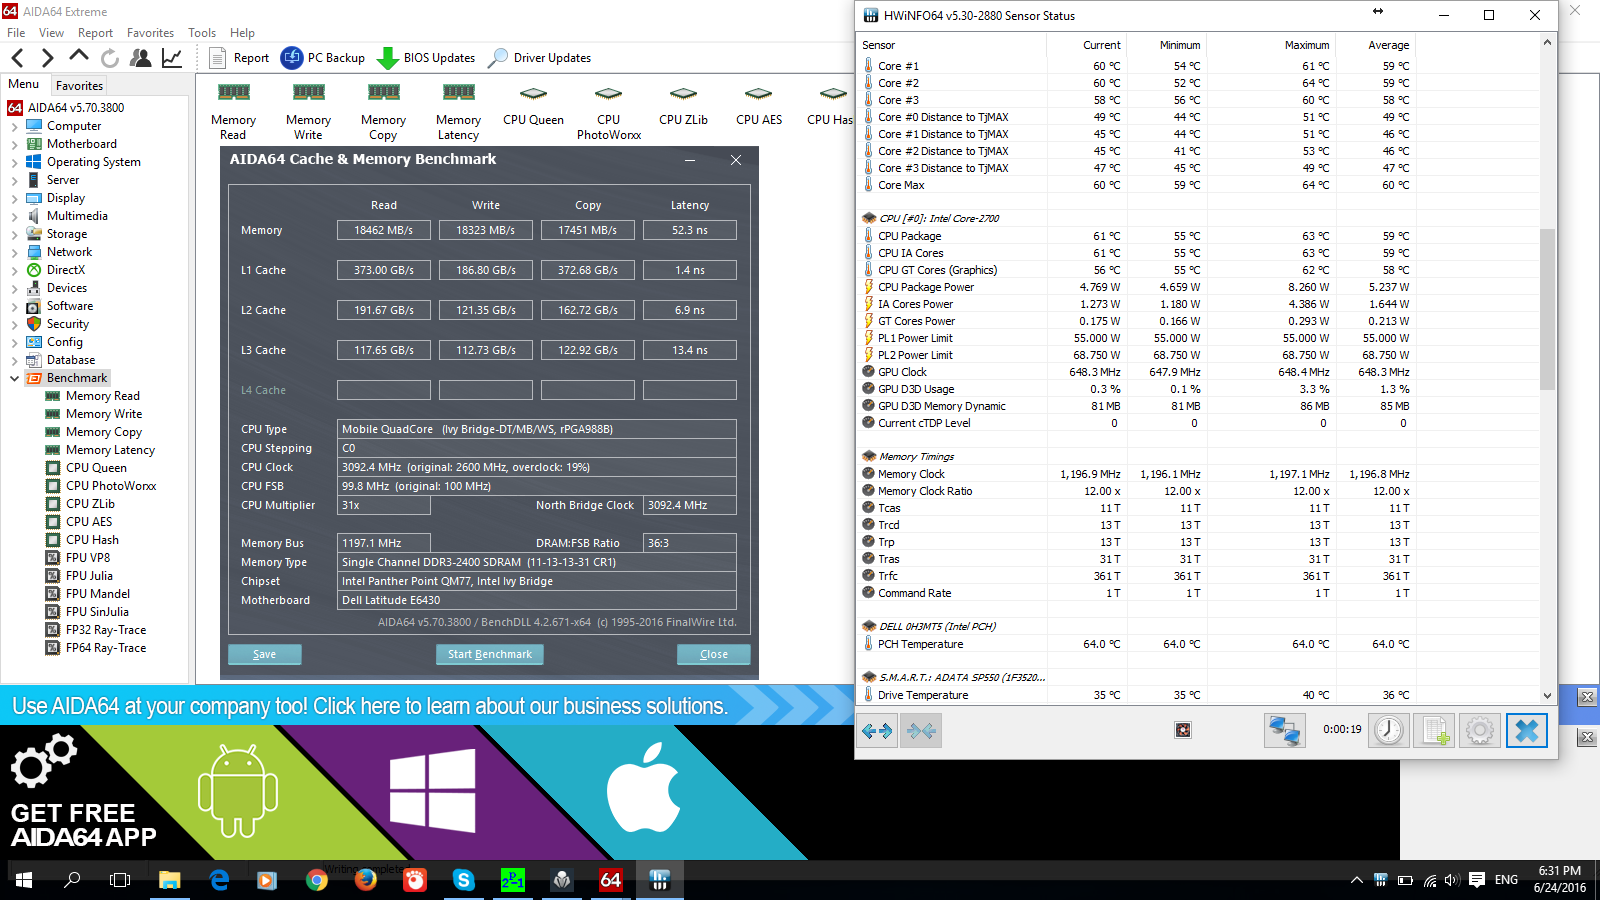The image size is (1600, 900).
Task: Open Driver Updates in the toolbar
Action: [x=540, y=58]
